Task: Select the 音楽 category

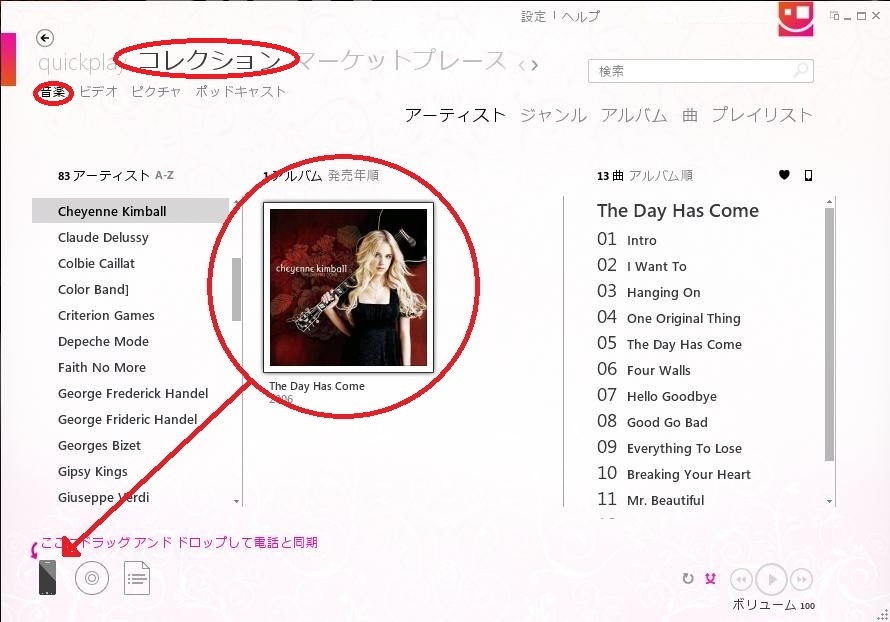Action: point(53,91)
